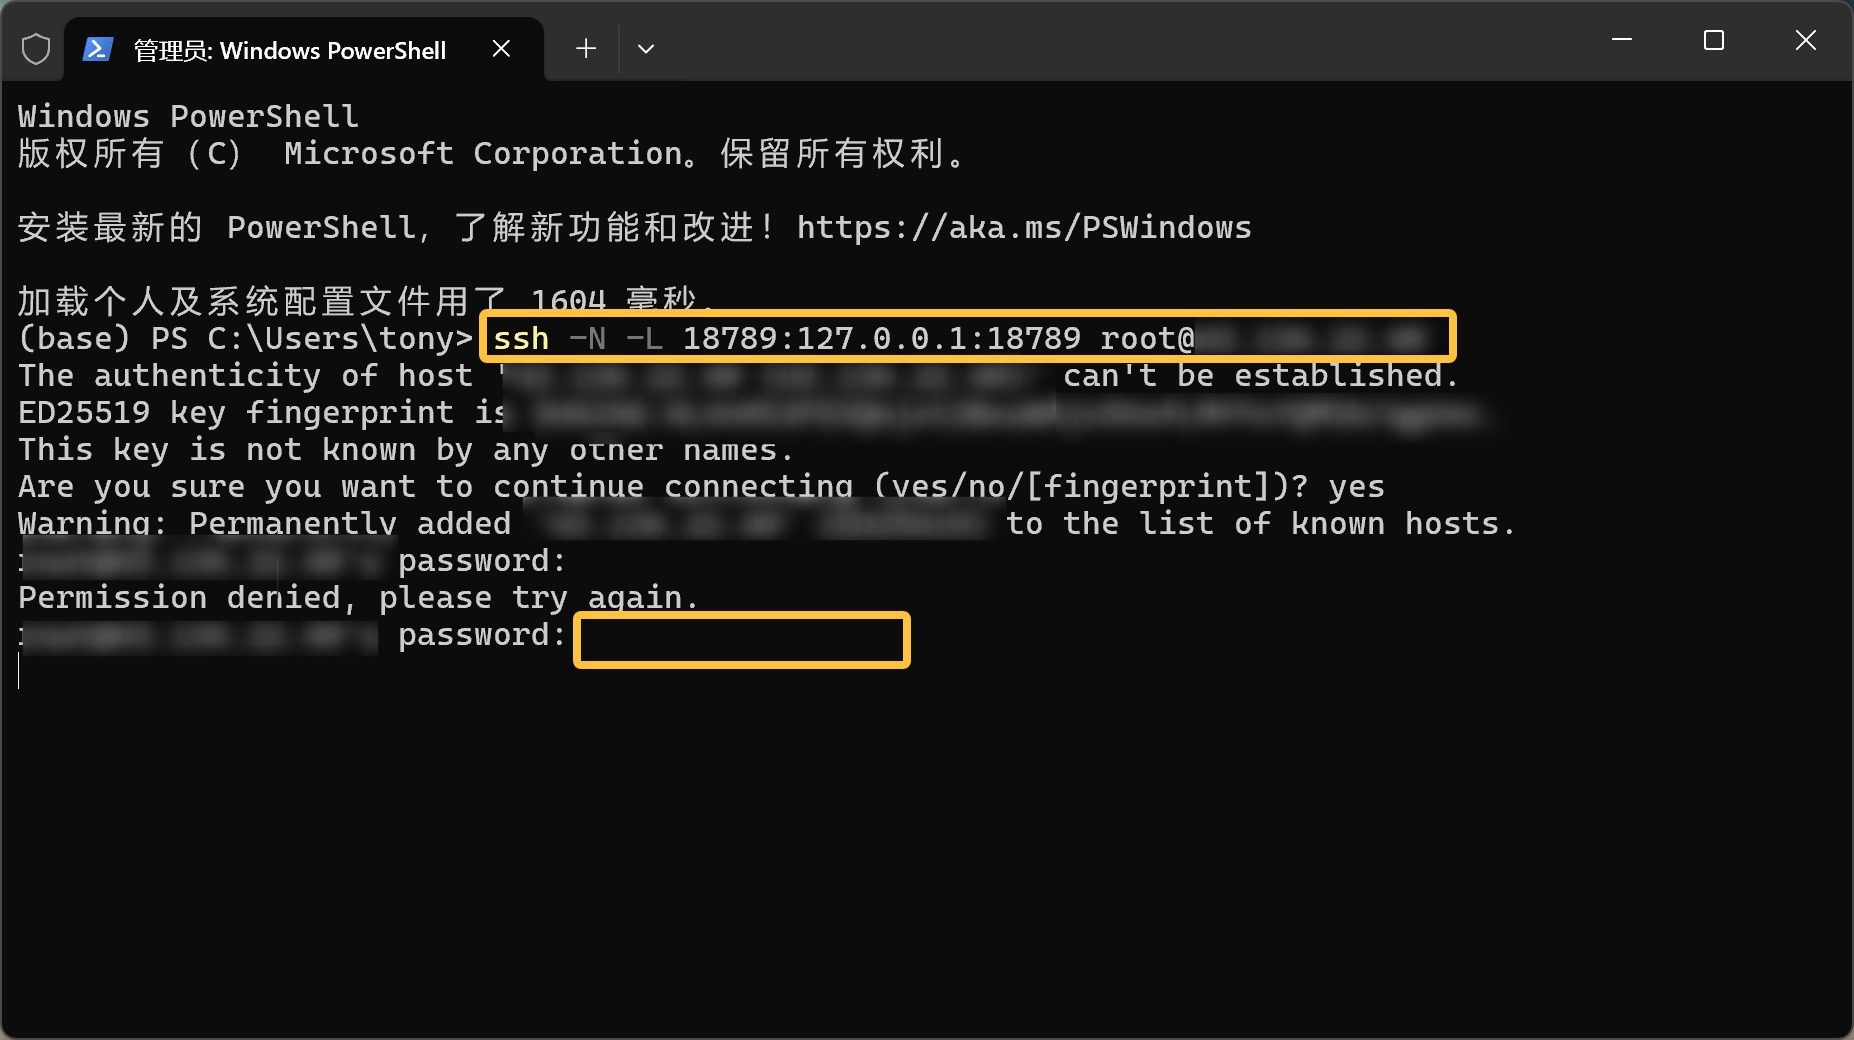Image resolution: width=1854 pixels, height=1040 pixels.
Task: Click the "ED25519 key fingerprint is" text
Action: (260, 413)
